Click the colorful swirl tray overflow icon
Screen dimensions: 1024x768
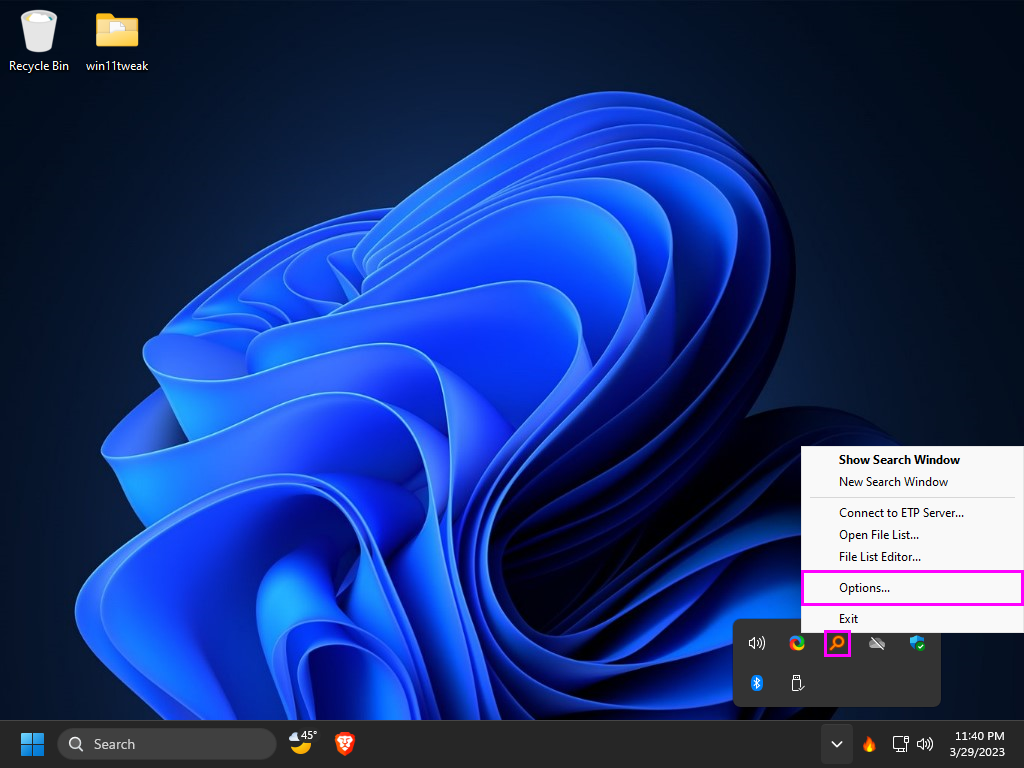(797, 643)
